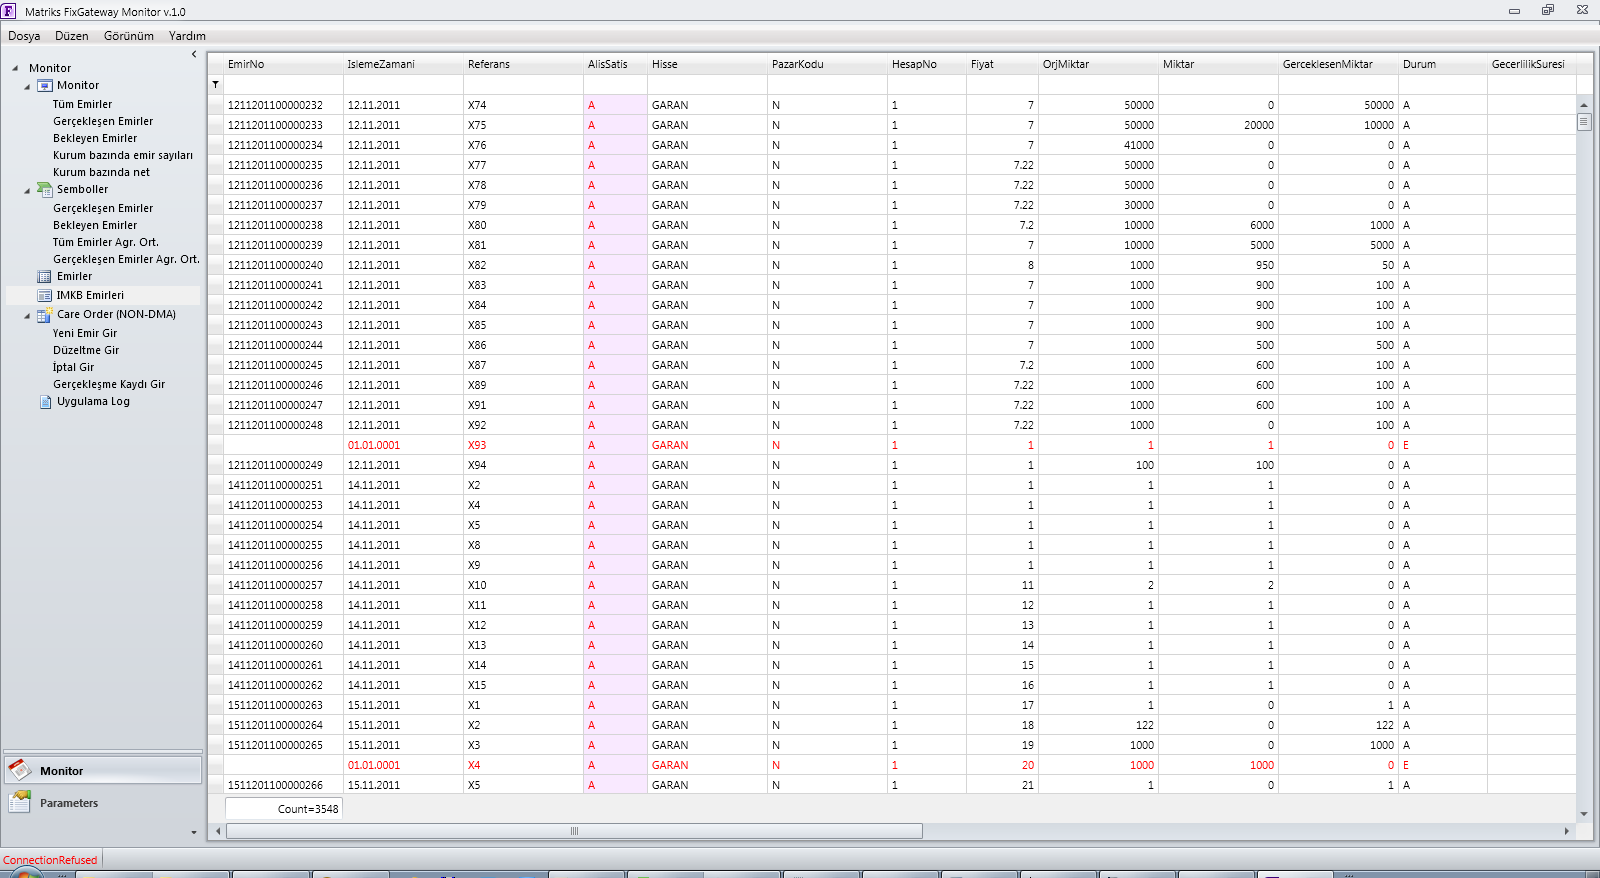Click cell X74 in Referans column

523,105
